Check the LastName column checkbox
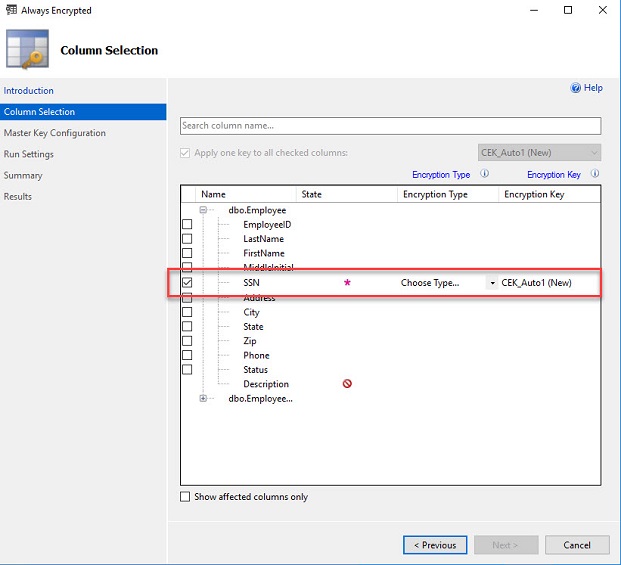The width and height of the screenshot is (621, 565). 187,239
